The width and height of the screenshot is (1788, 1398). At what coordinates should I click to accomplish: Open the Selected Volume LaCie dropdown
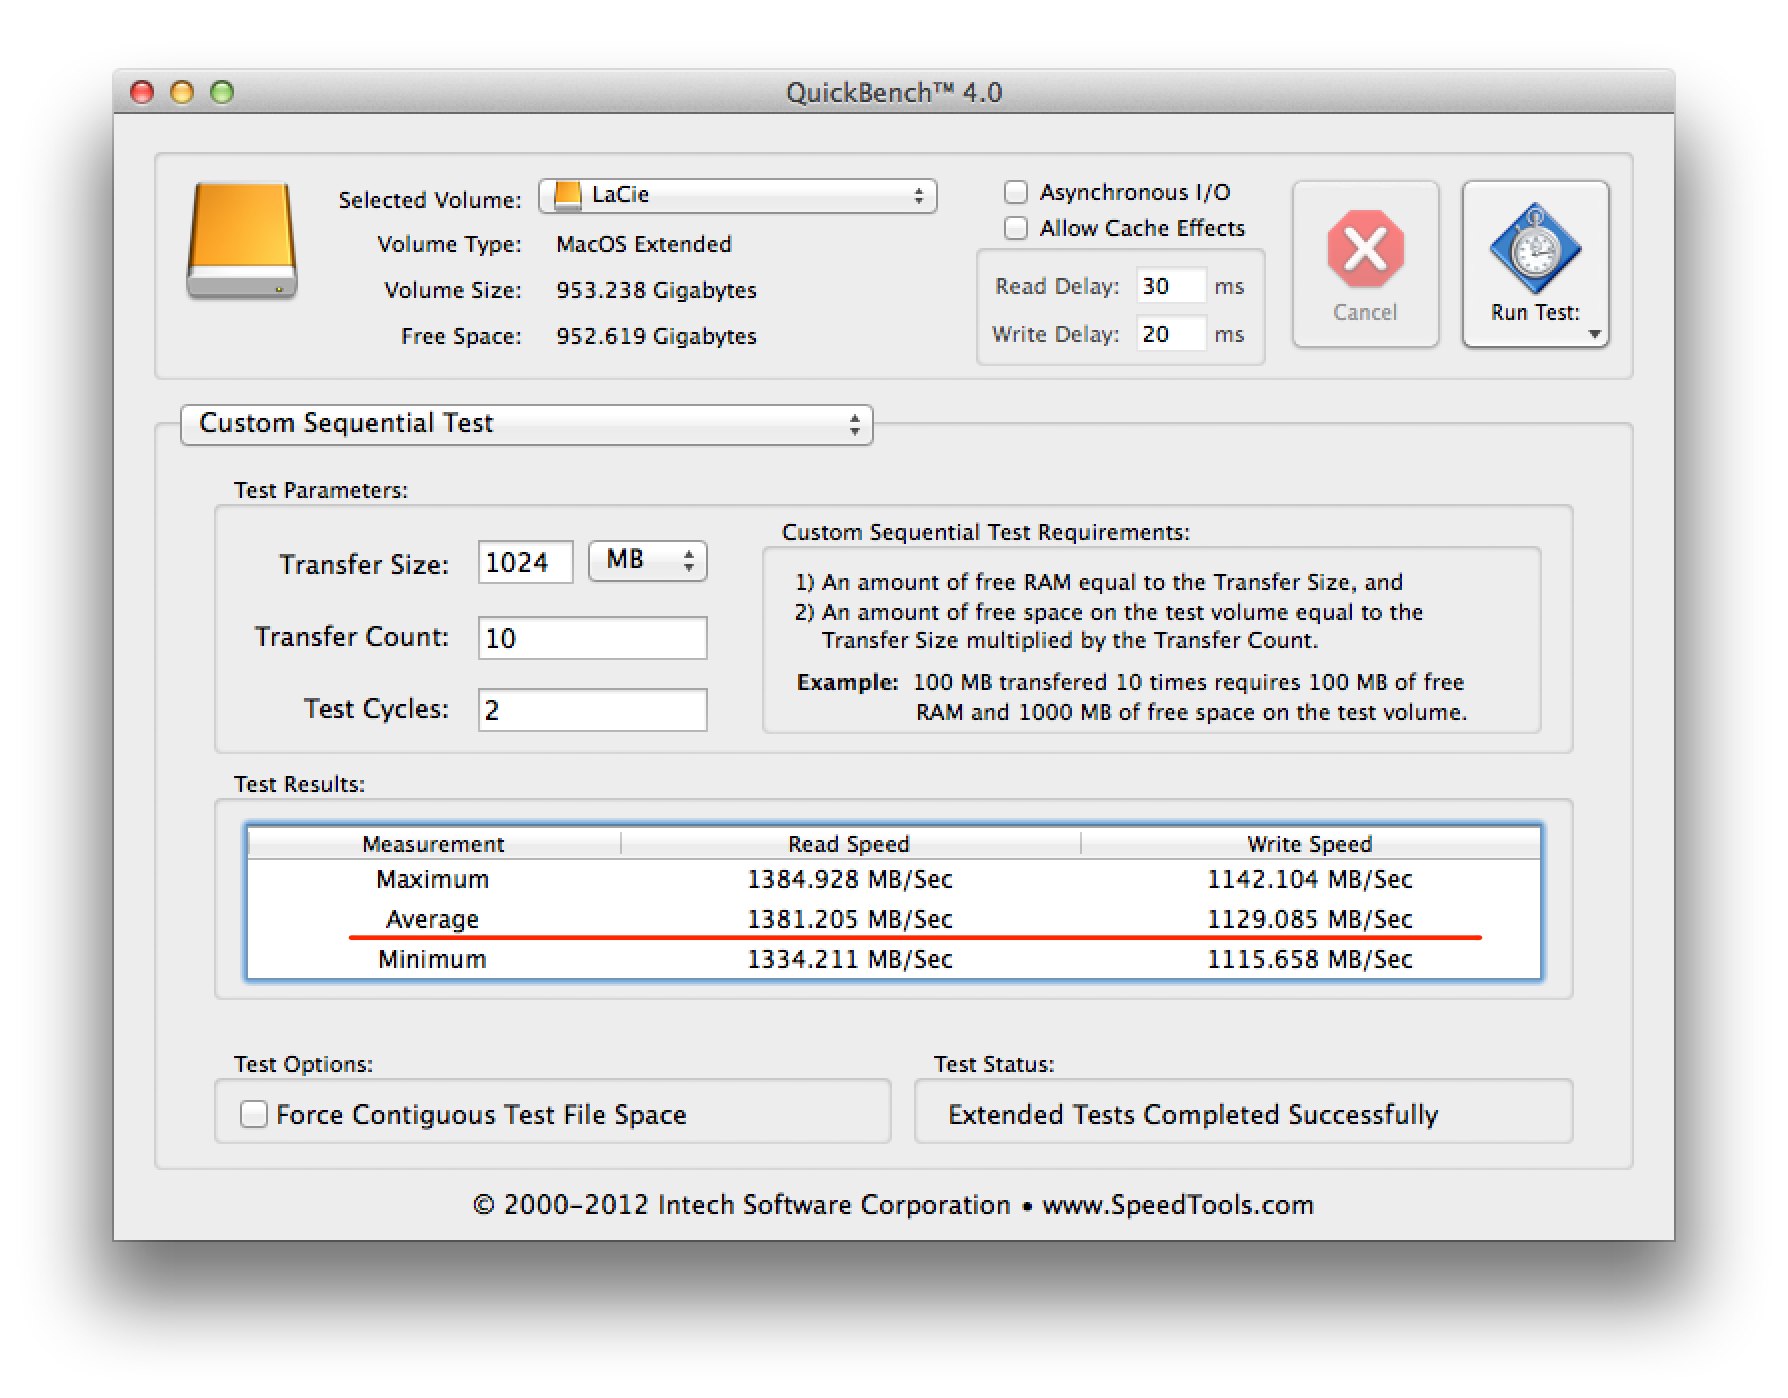[738, 195]
